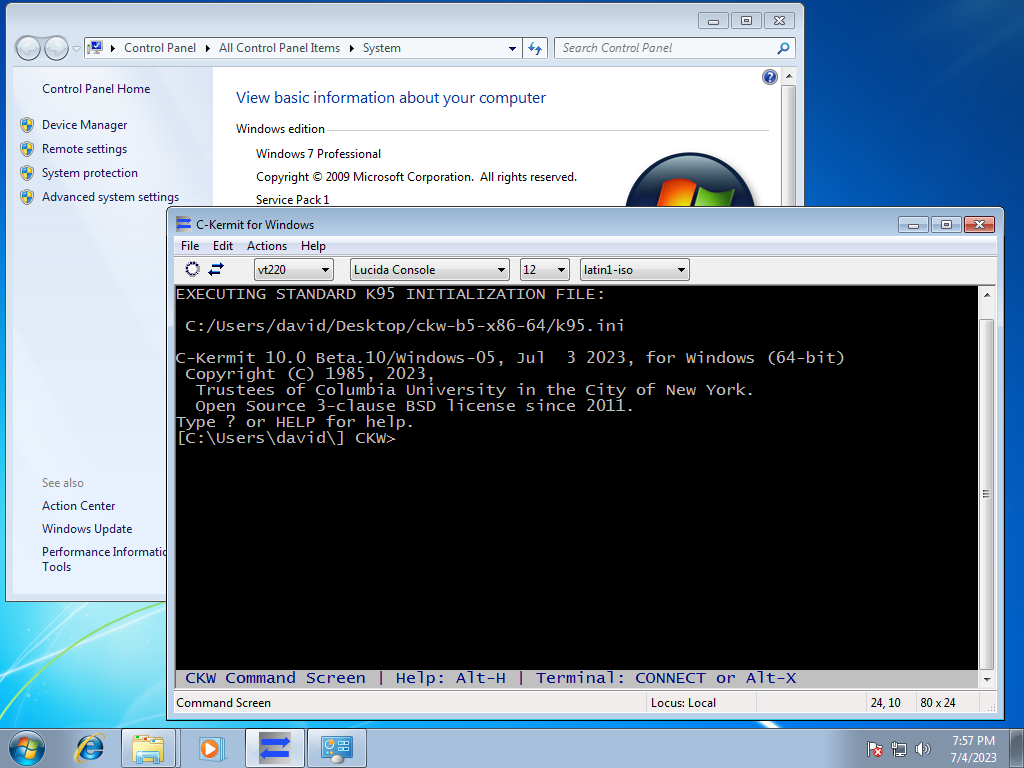Open the font size 12 dropdown

pyautogui.click(x=544, y=270)
